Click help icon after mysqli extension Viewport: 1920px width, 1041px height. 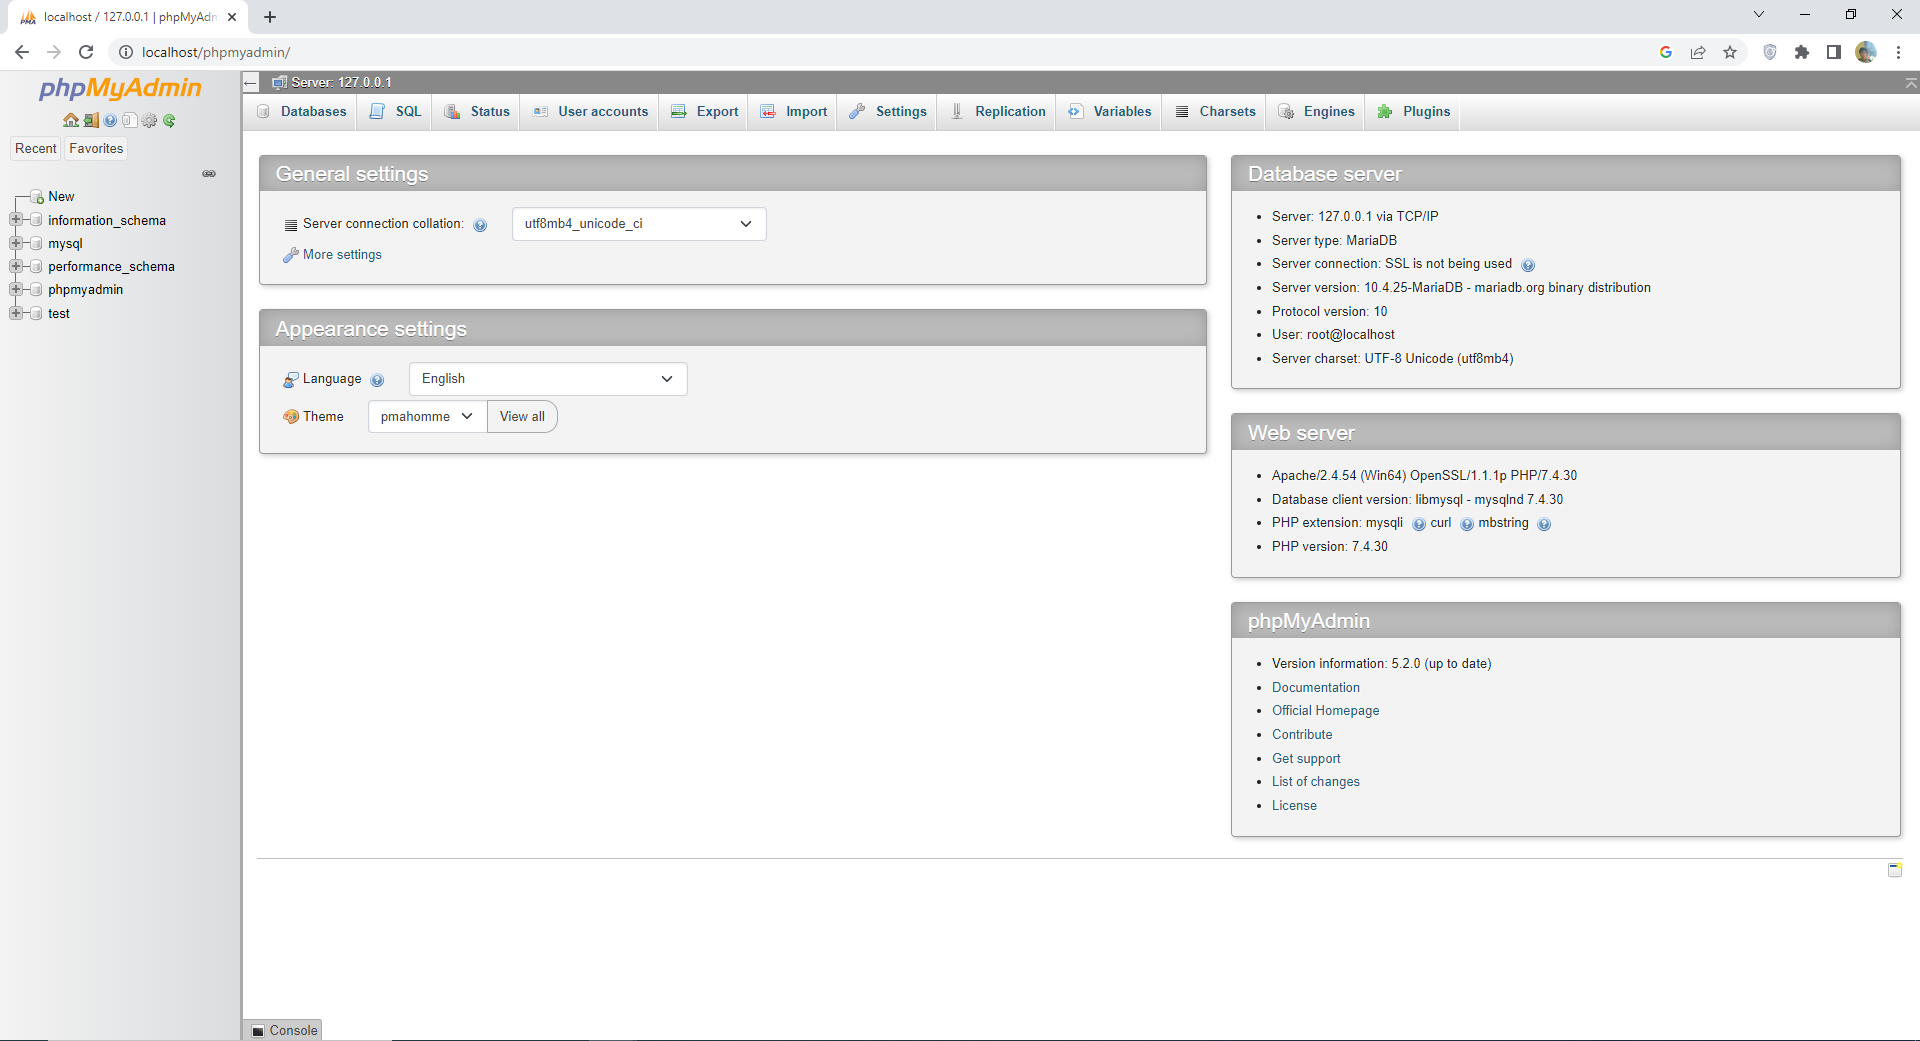pyautogui.click(x=1418, y=524)
